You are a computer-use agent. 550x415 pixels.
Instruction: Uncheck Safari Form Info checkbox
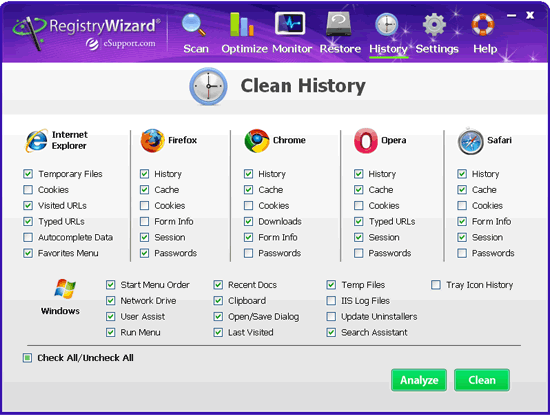pos(462,222)
